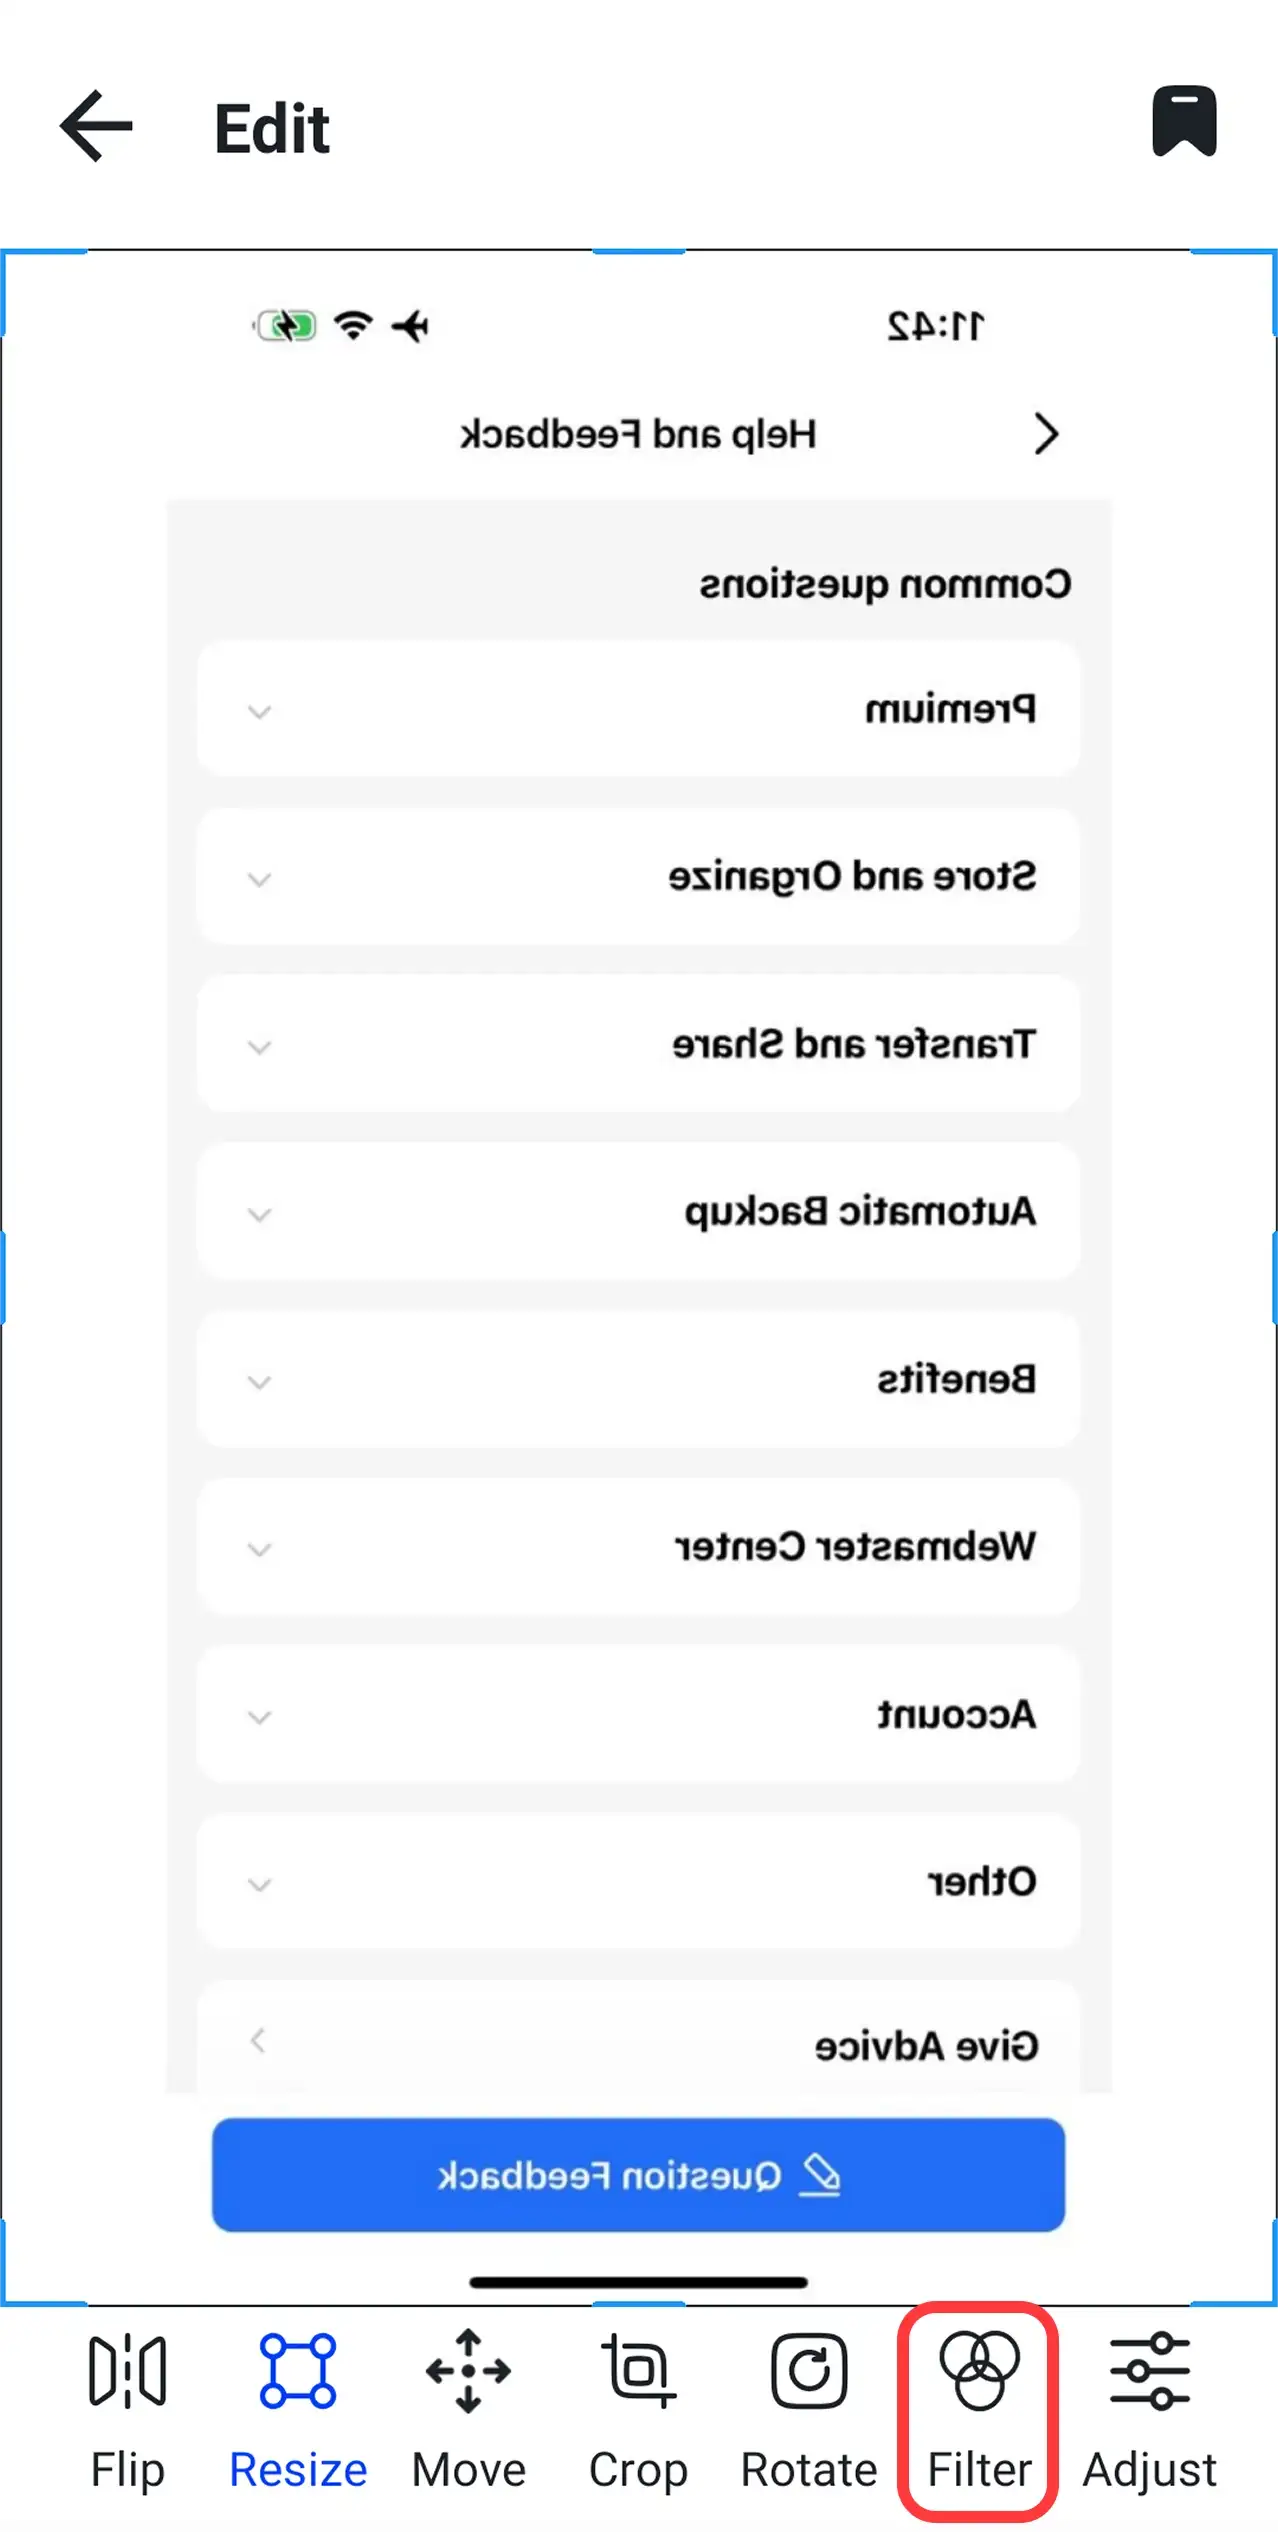Go back using the arrow icon

point(95,125)
